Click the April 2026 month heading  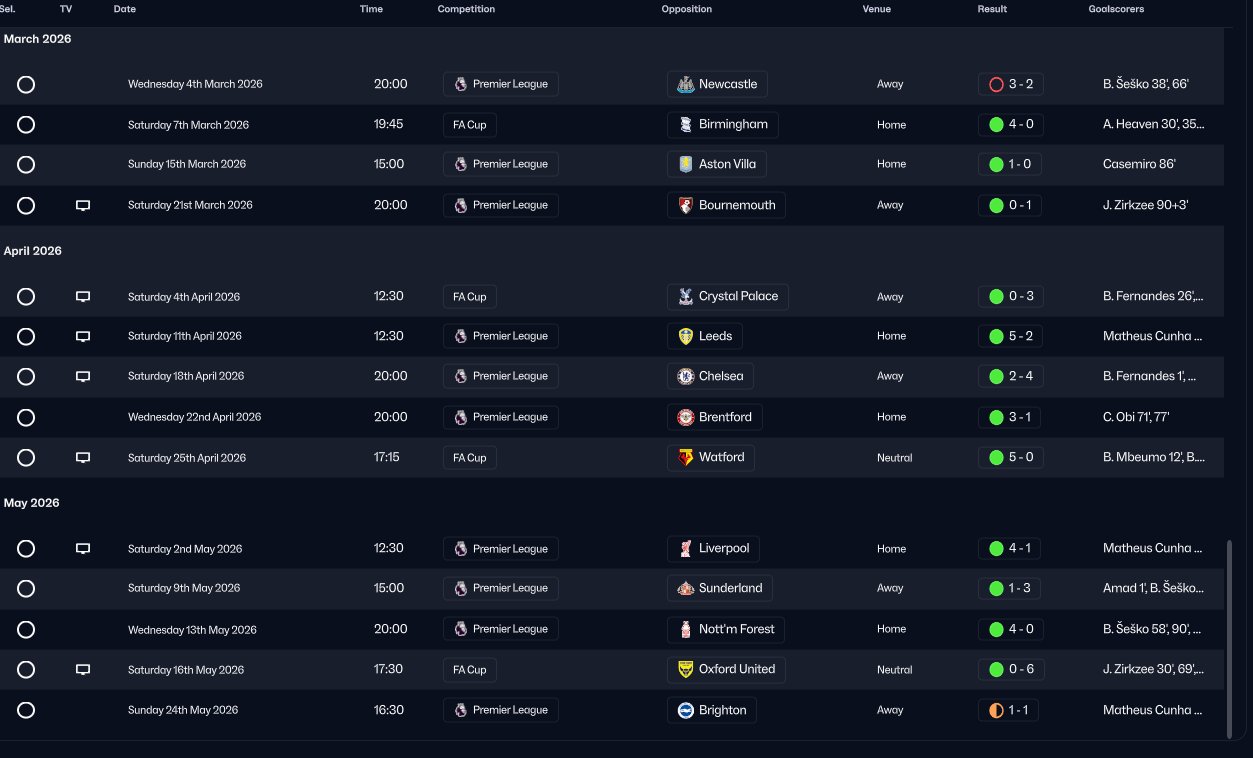[33, 251]
